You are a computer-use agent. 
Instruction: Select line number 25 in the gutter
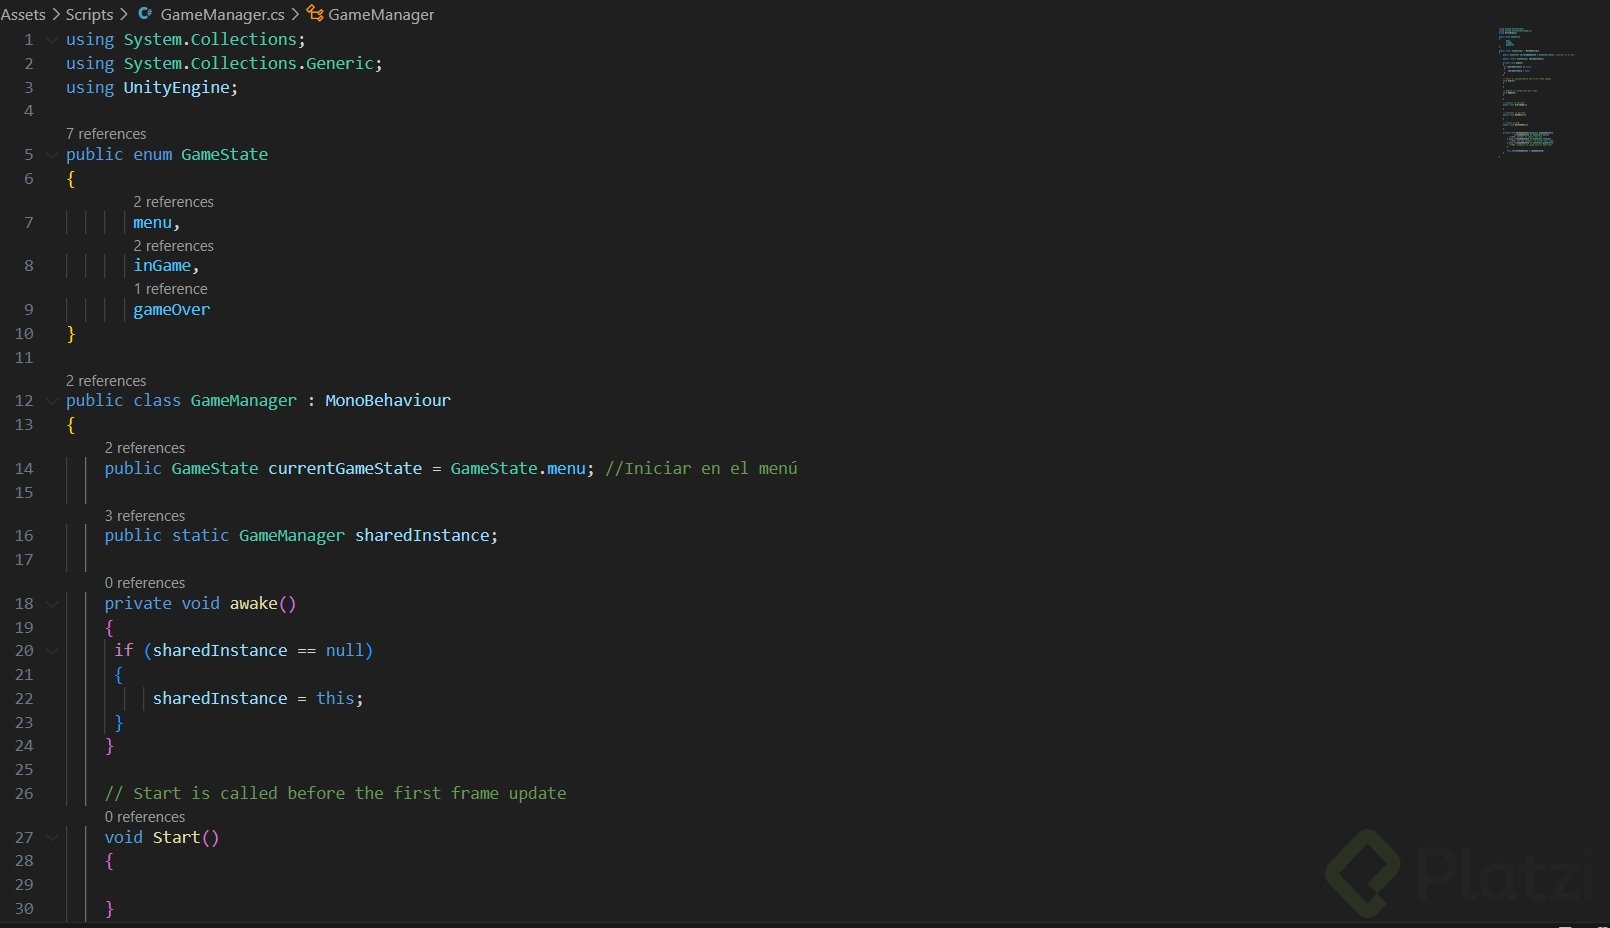pyautogui.click(x=24, y=769)
